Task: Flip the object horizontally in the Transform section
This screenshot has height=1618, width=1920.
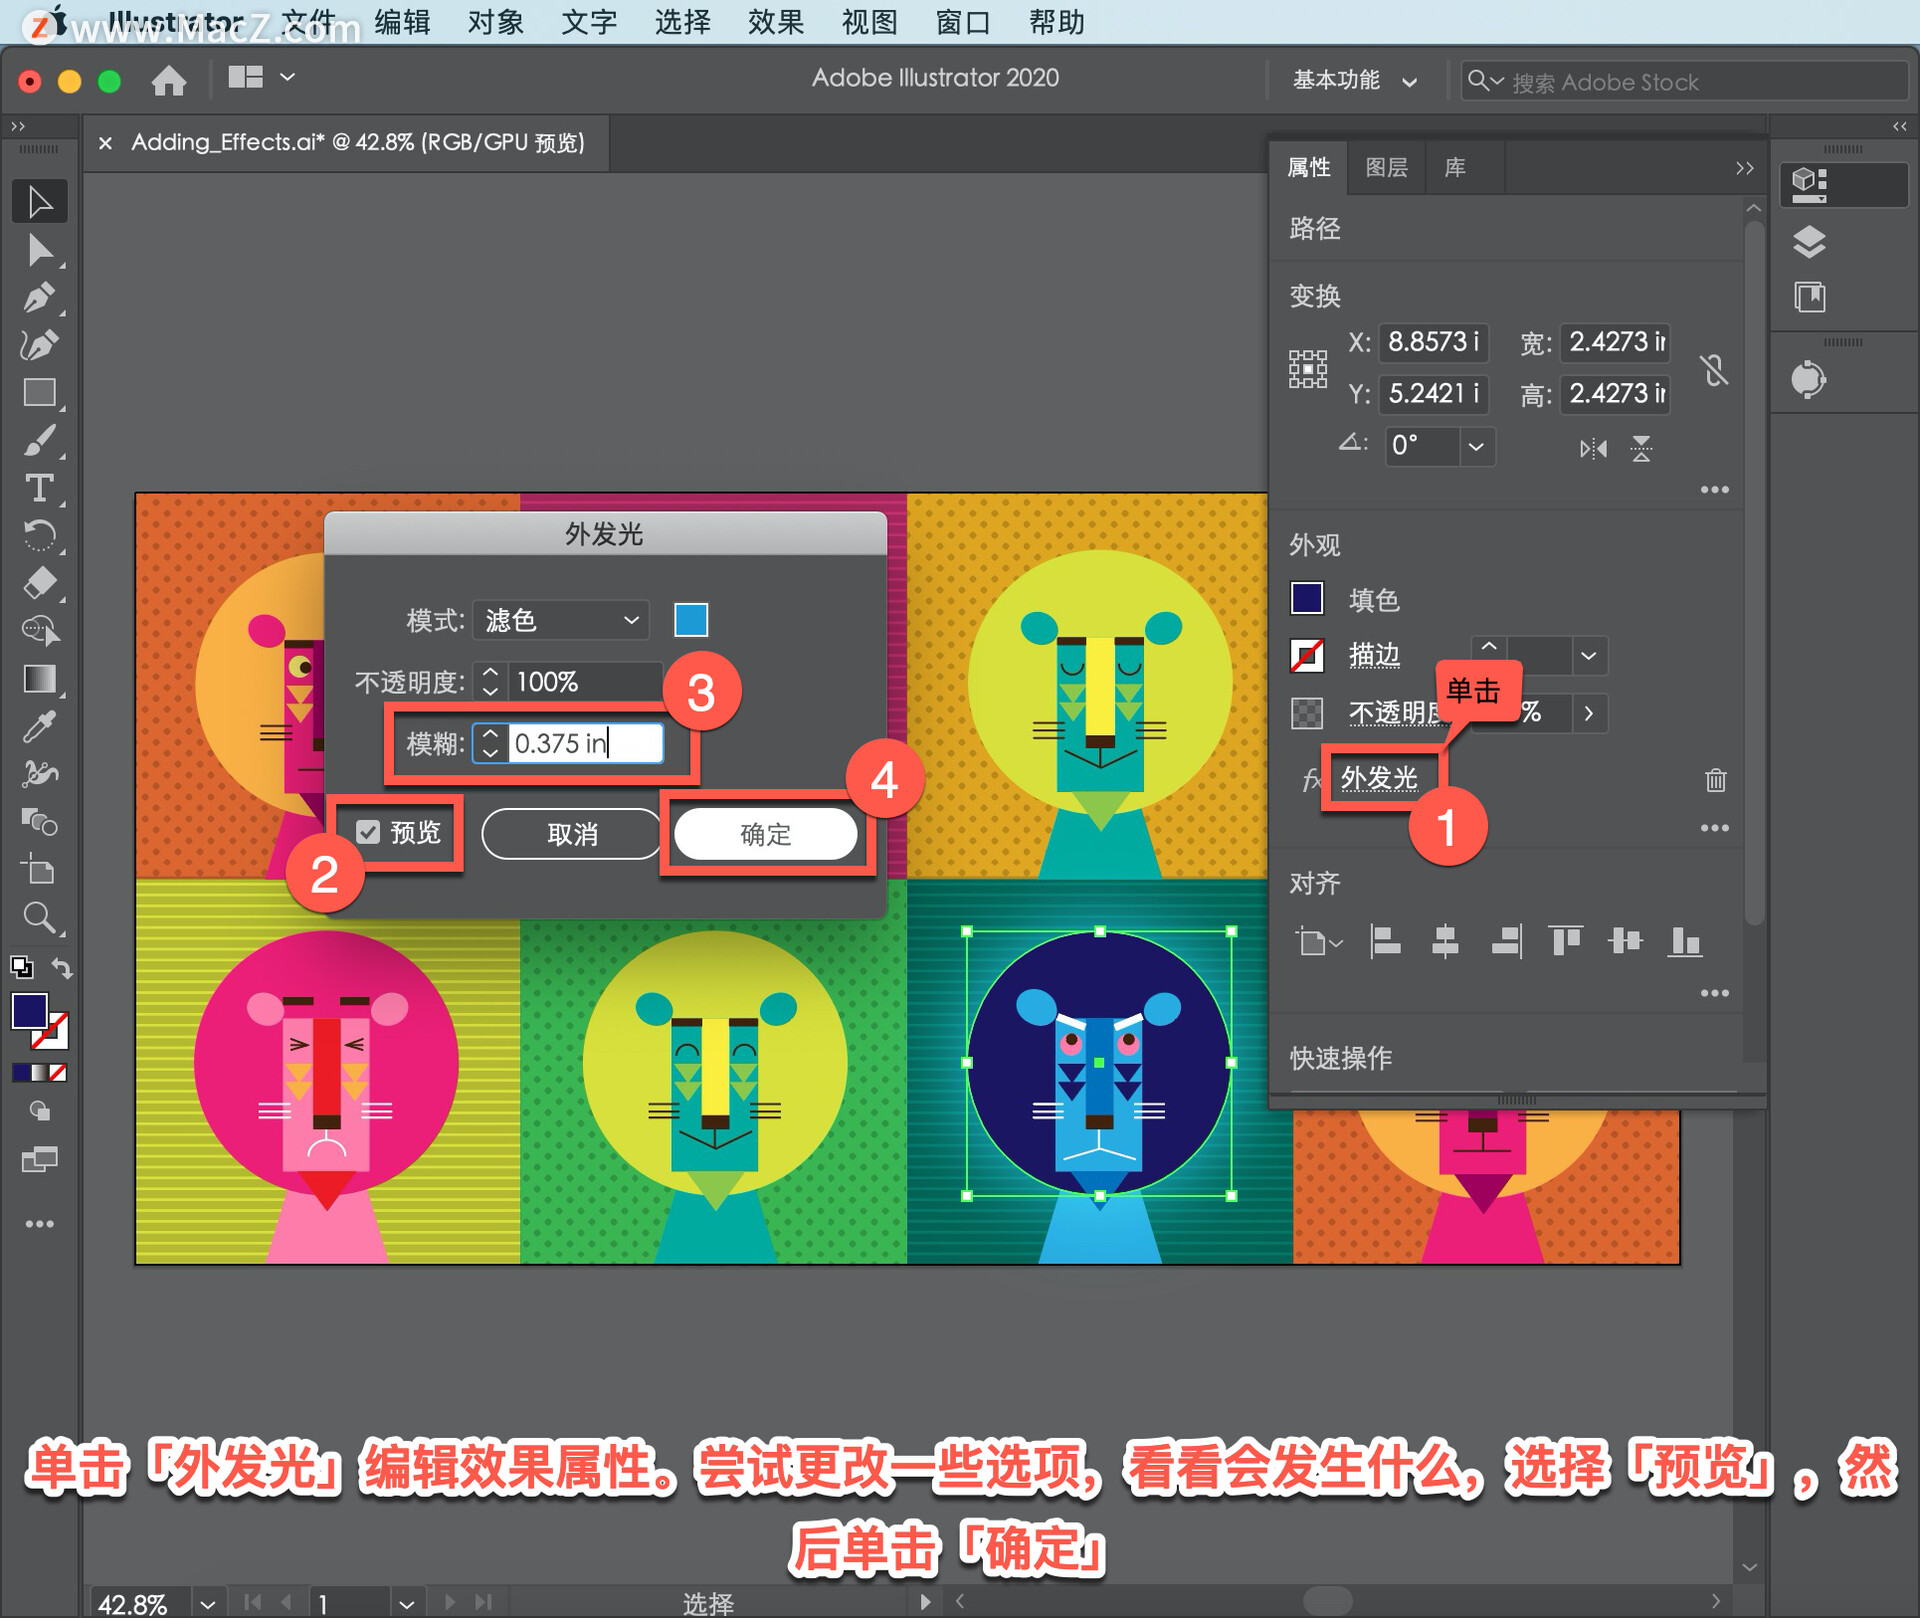Action: (1593, 448)
